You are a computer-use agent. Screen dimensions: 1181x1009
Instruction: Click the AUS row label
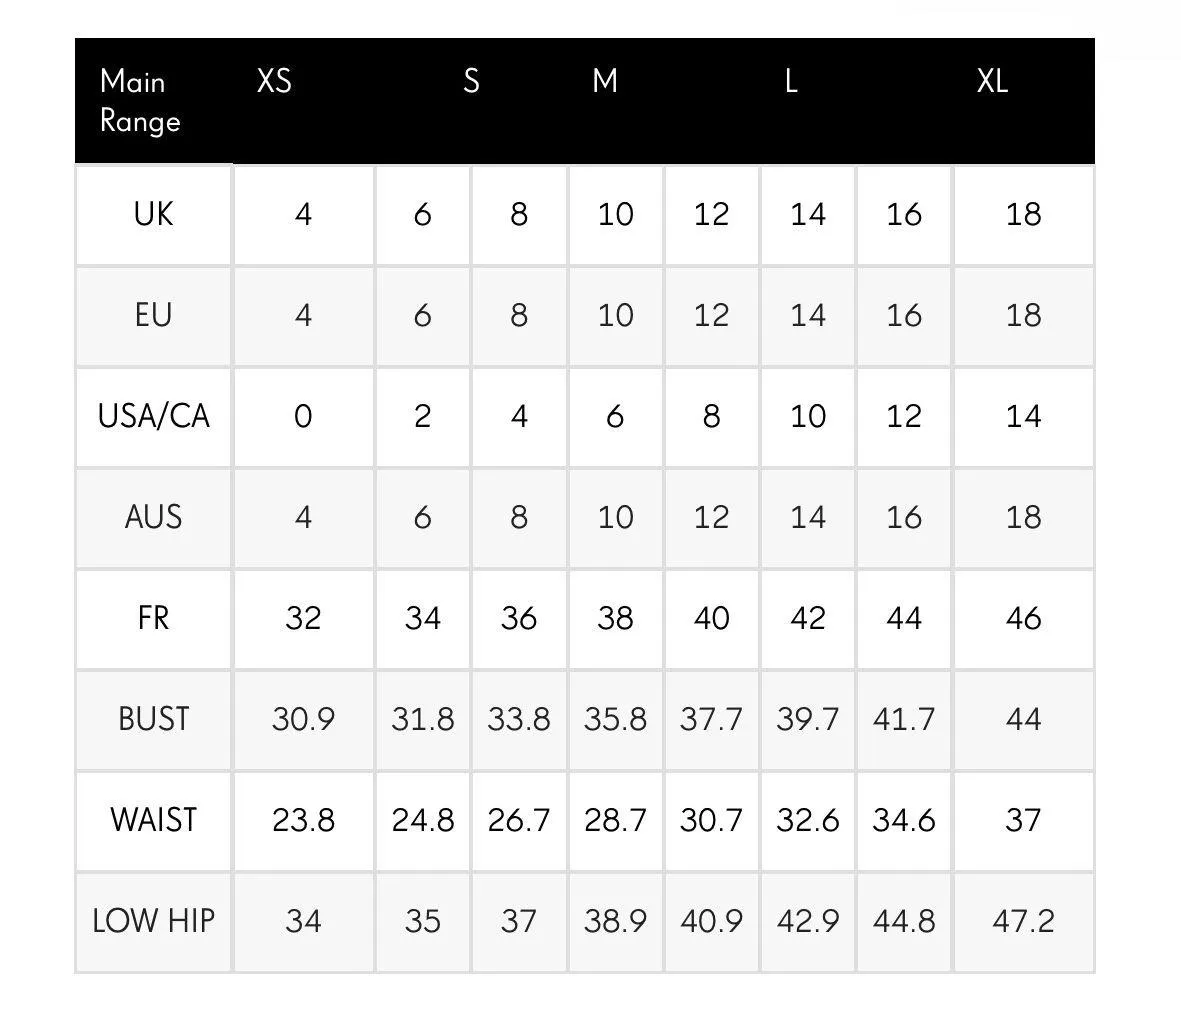pyautogui.click(x=153, y=517)
